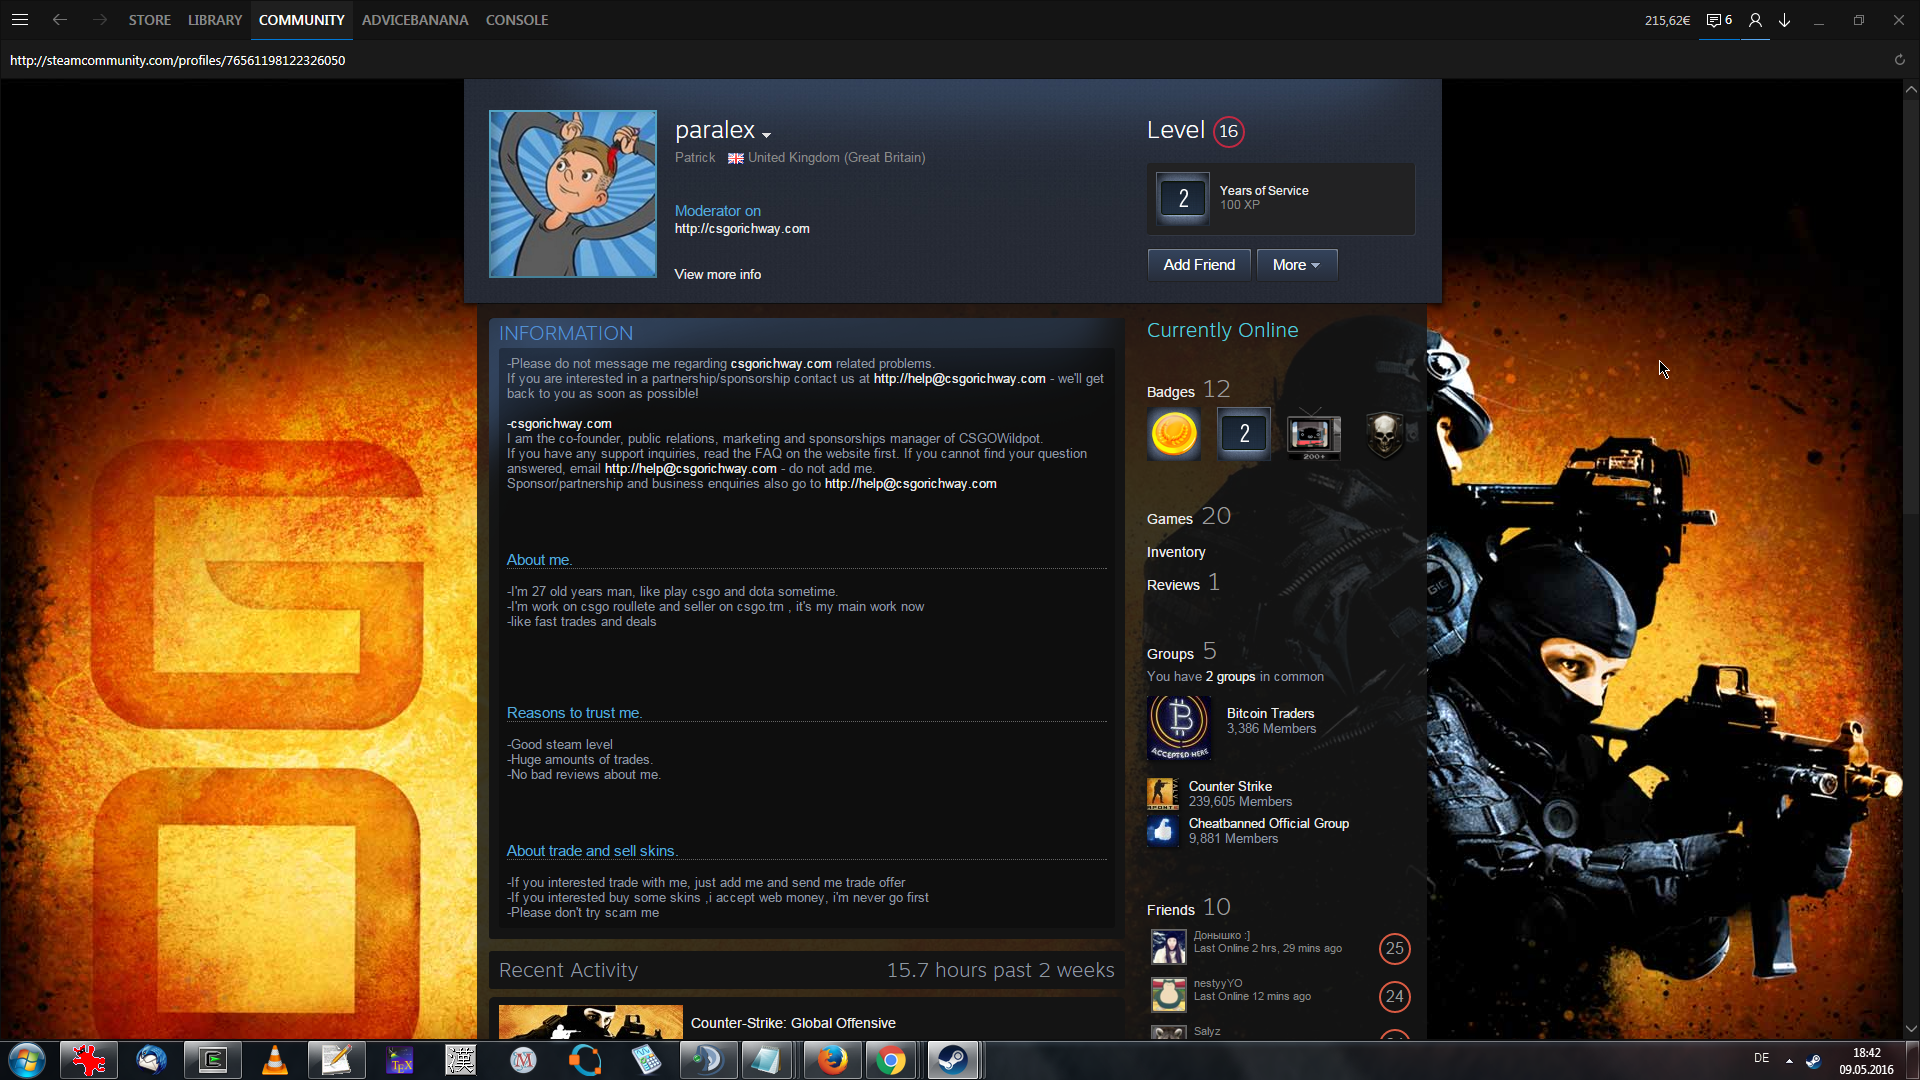The width and height of the screenshot is (1920, 1080).
Task: Click the gold coin badge
Action: pyautogui.click(x=1174, y=434)
